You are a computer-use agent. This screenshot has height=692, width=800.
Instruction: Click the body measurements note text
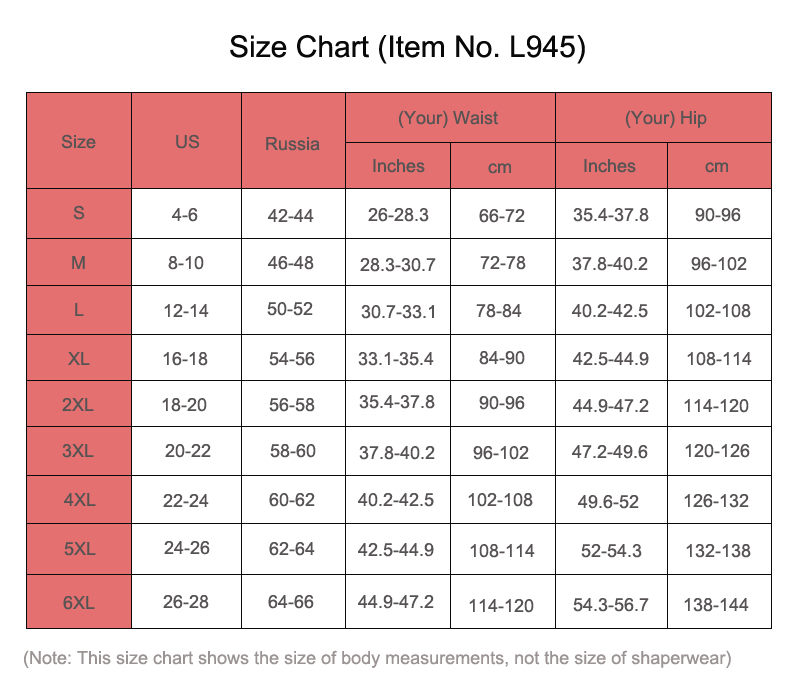(378, 658)
